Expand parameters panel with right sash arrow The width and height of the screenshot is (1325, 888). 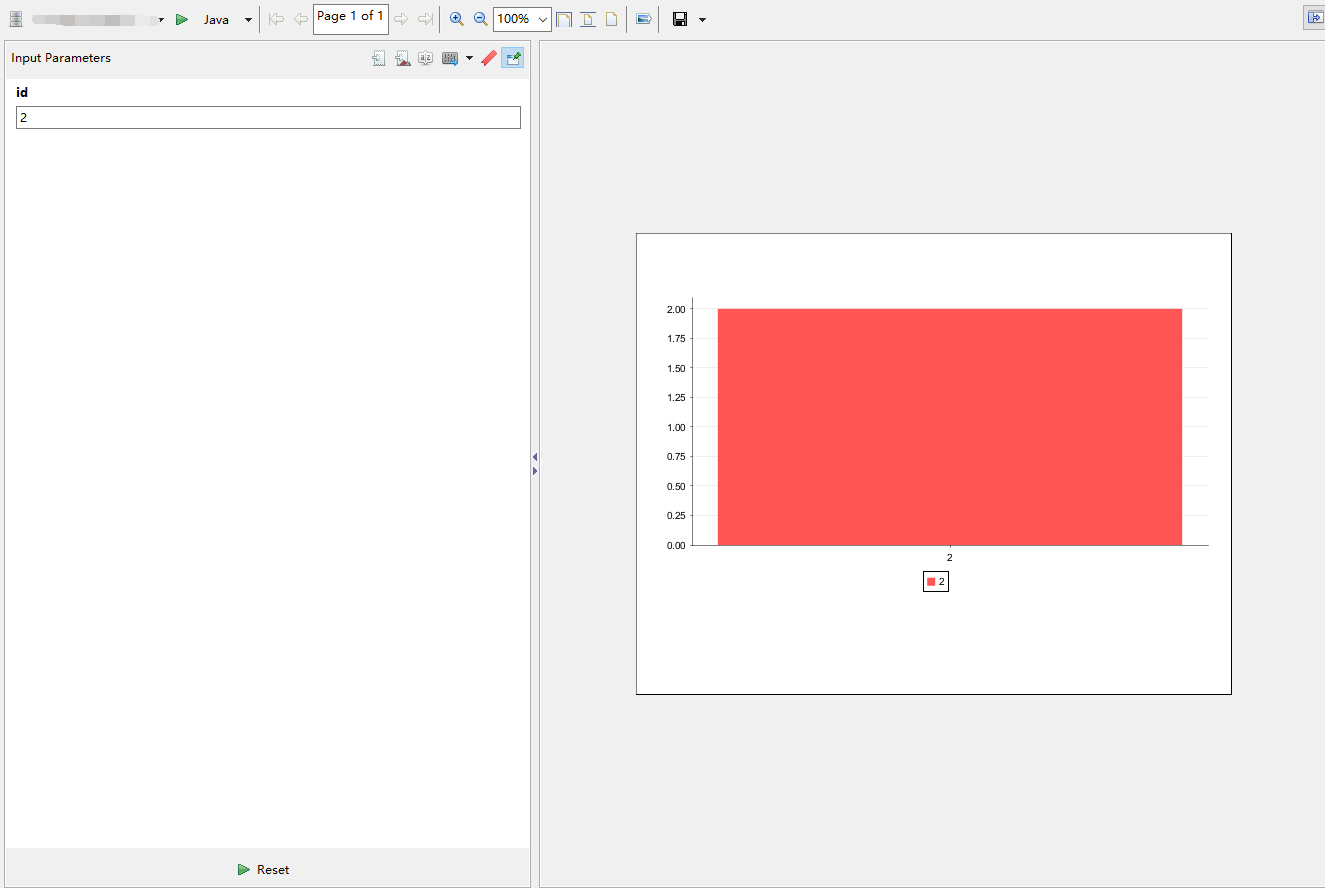click(535, 471)
